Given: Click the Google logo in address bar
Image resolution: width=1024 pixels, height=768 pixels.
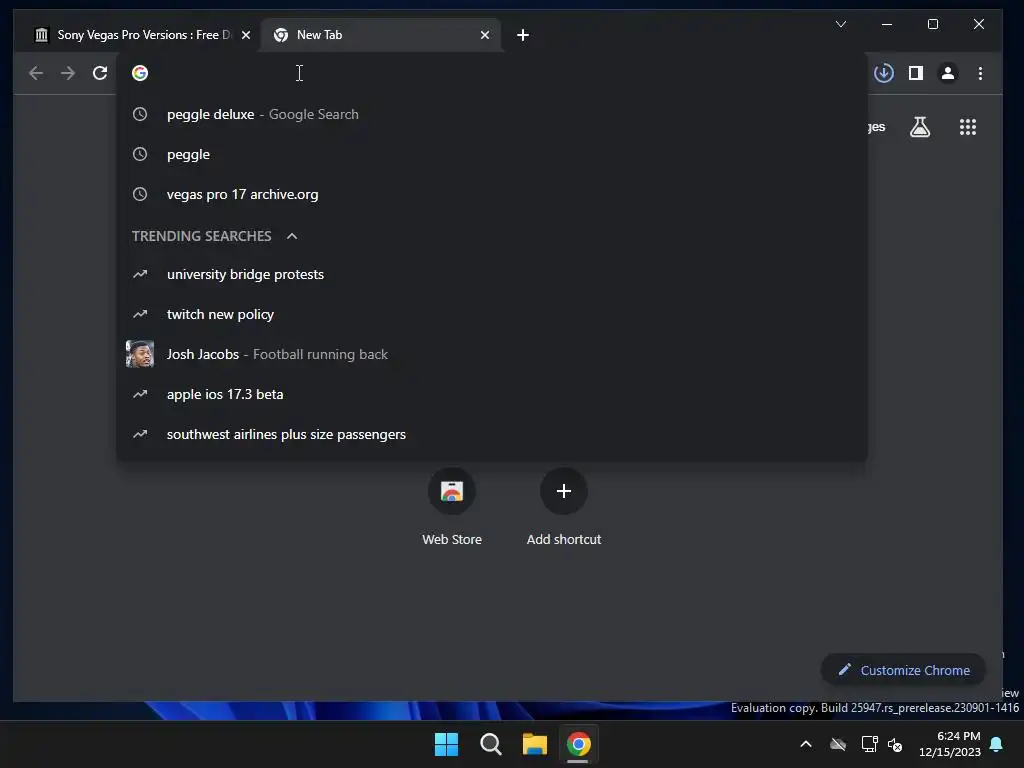Looking at the screenshot, I should tap(140, 73).
